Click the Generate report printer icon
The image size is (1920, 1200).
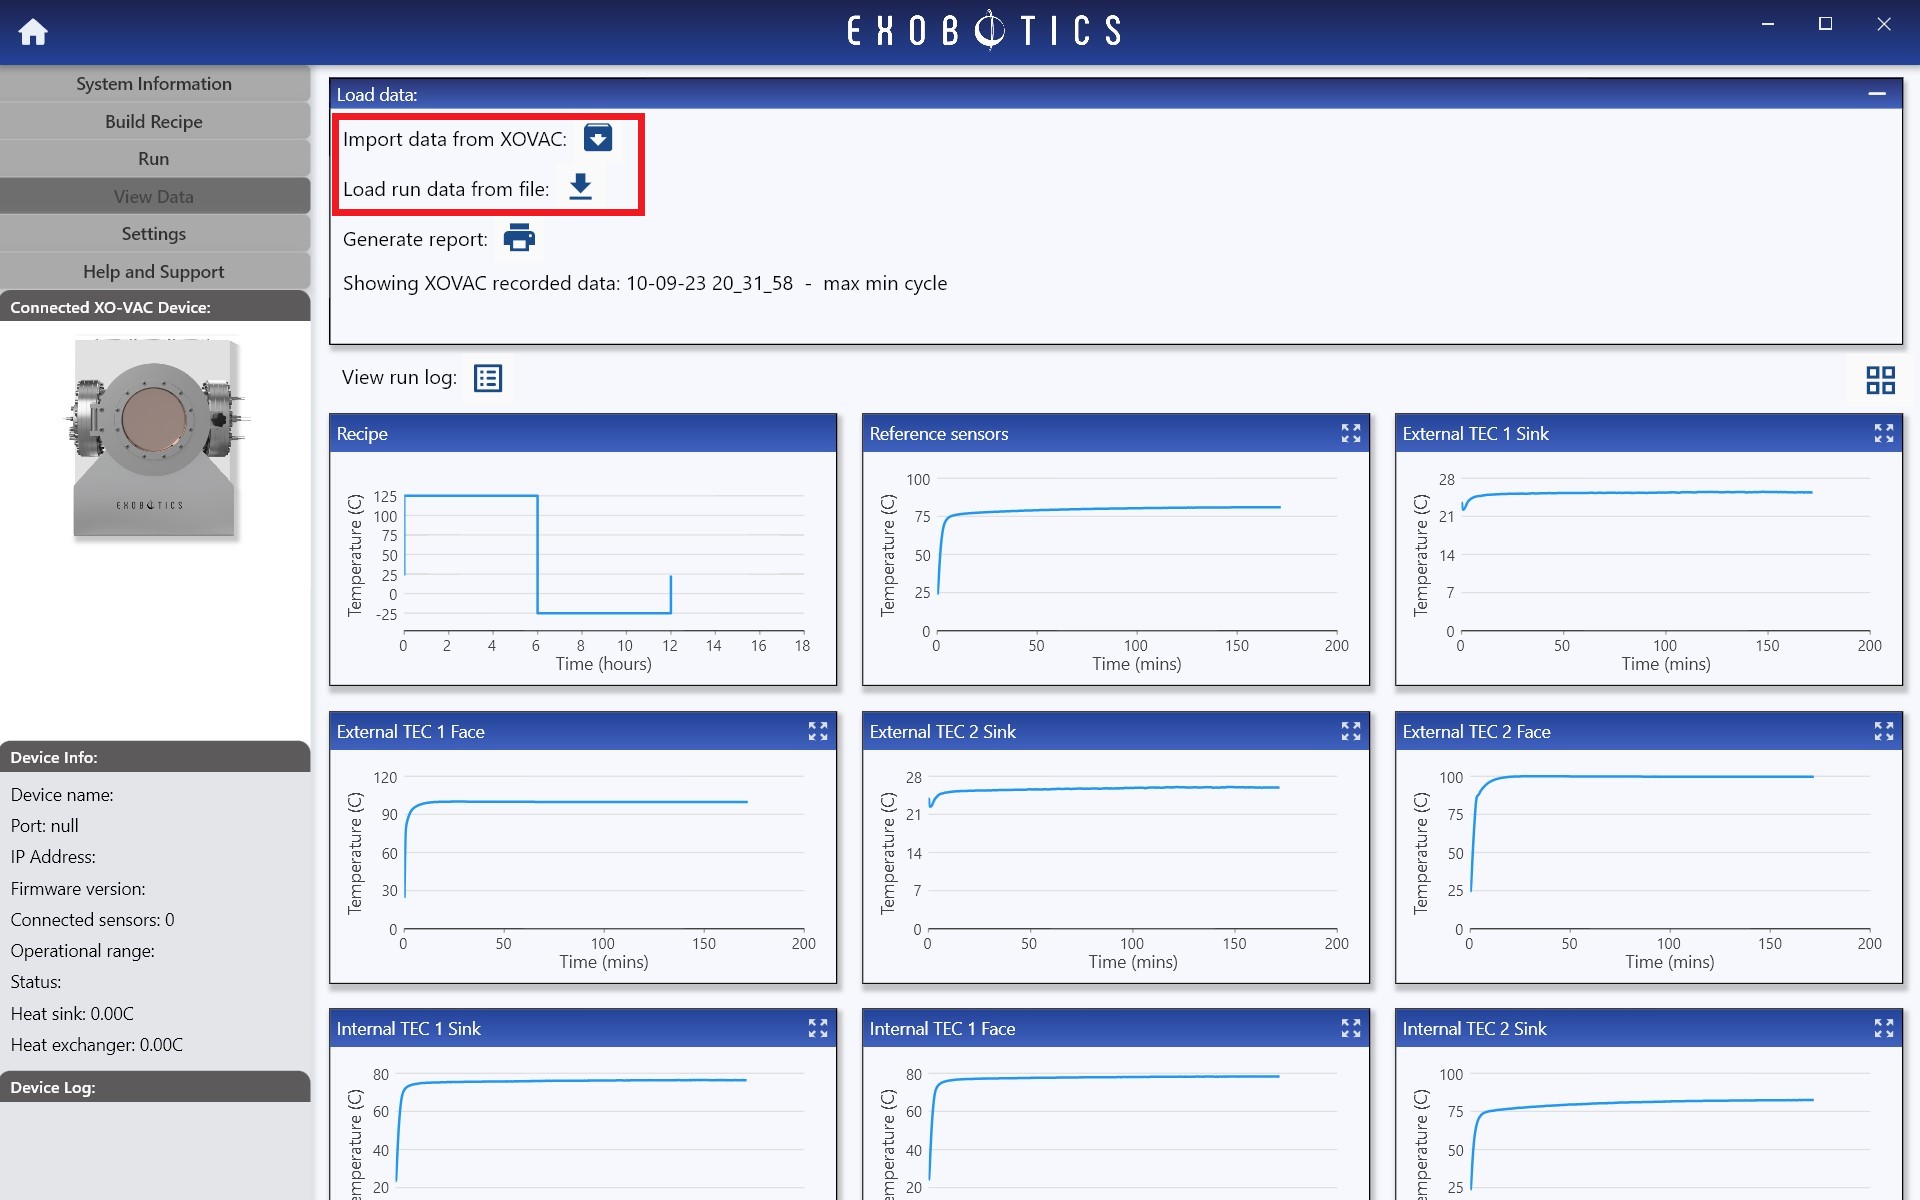point(519,238)
